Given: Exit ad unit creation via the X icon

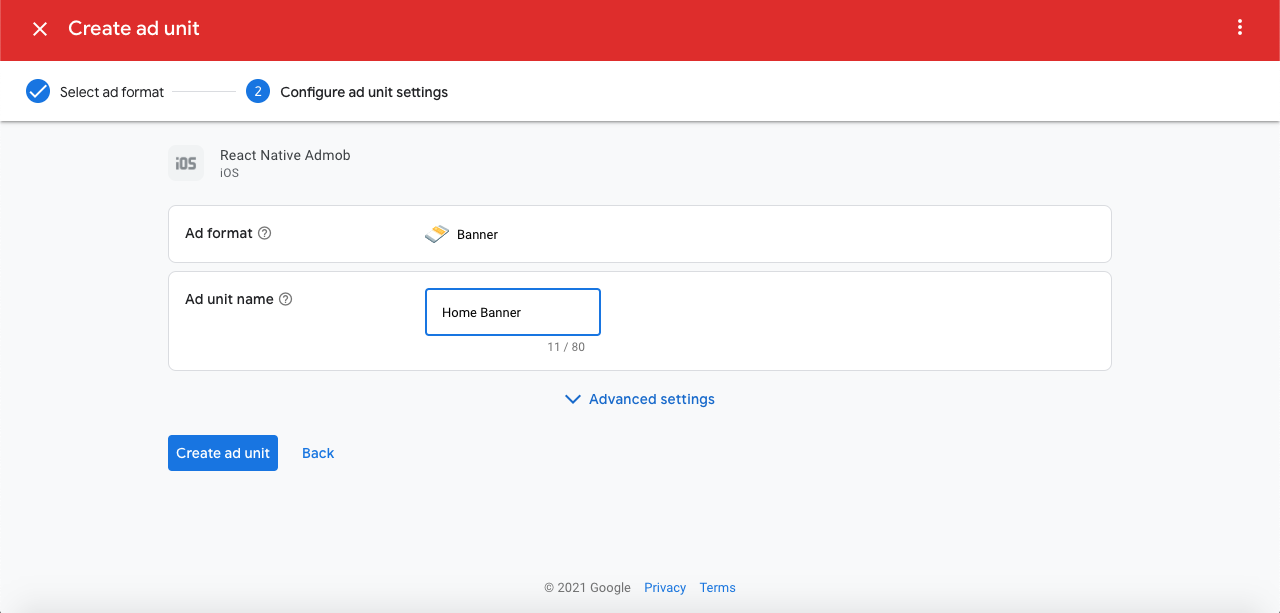Looking at the screenshot, I should click(x=39, y=28).
